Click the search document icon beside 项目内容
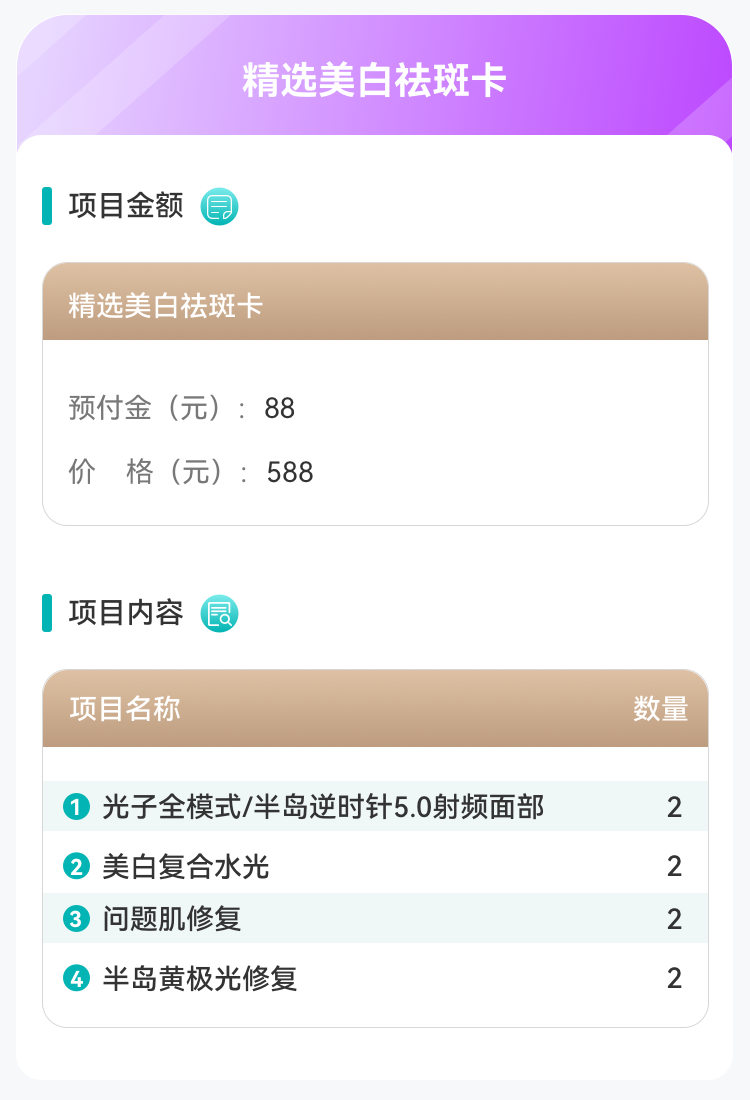This screenshot has height=1100, width=750. [220, 613]
